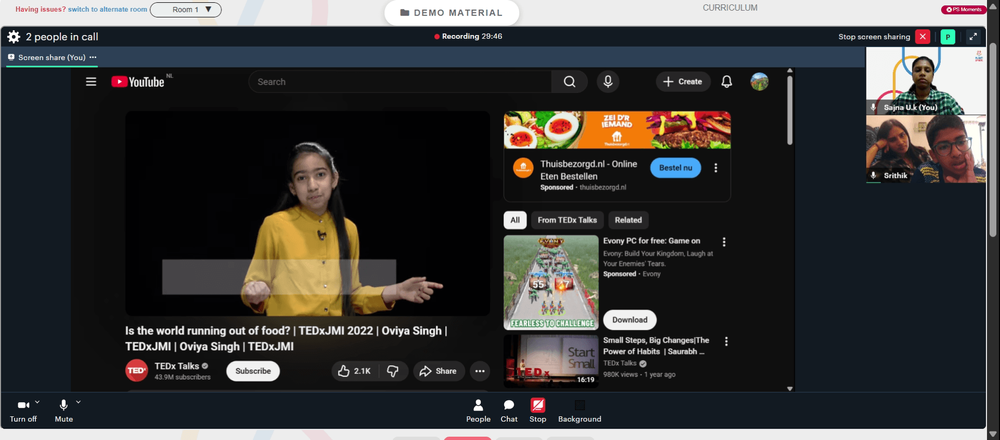Activate voice search microphone icon
Image resolution: width=1000 pixels, height=440 pixels.
tap(608, 82)
